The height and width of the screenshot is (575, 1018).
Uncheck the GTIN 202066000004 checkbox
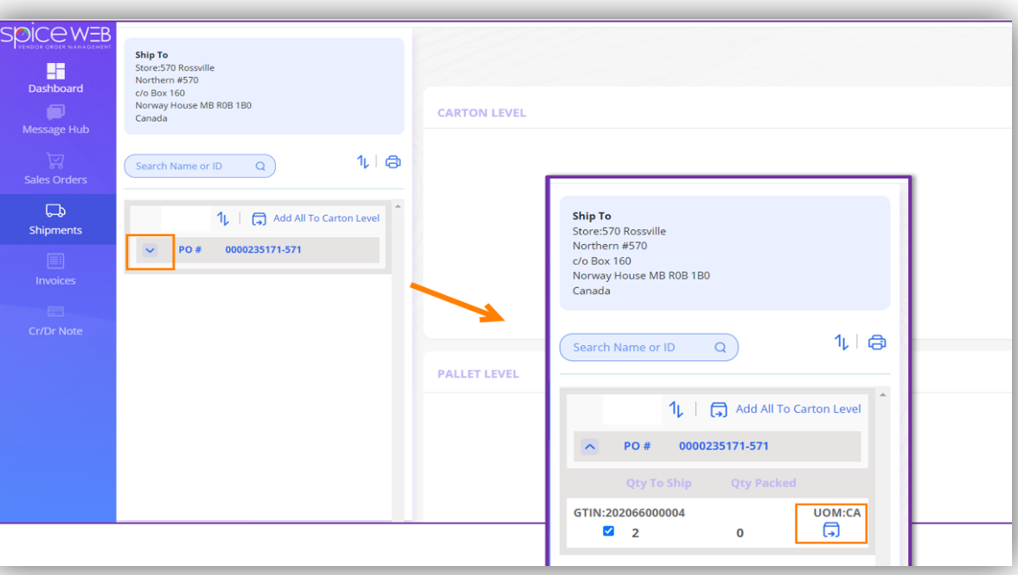coord(608,531)
